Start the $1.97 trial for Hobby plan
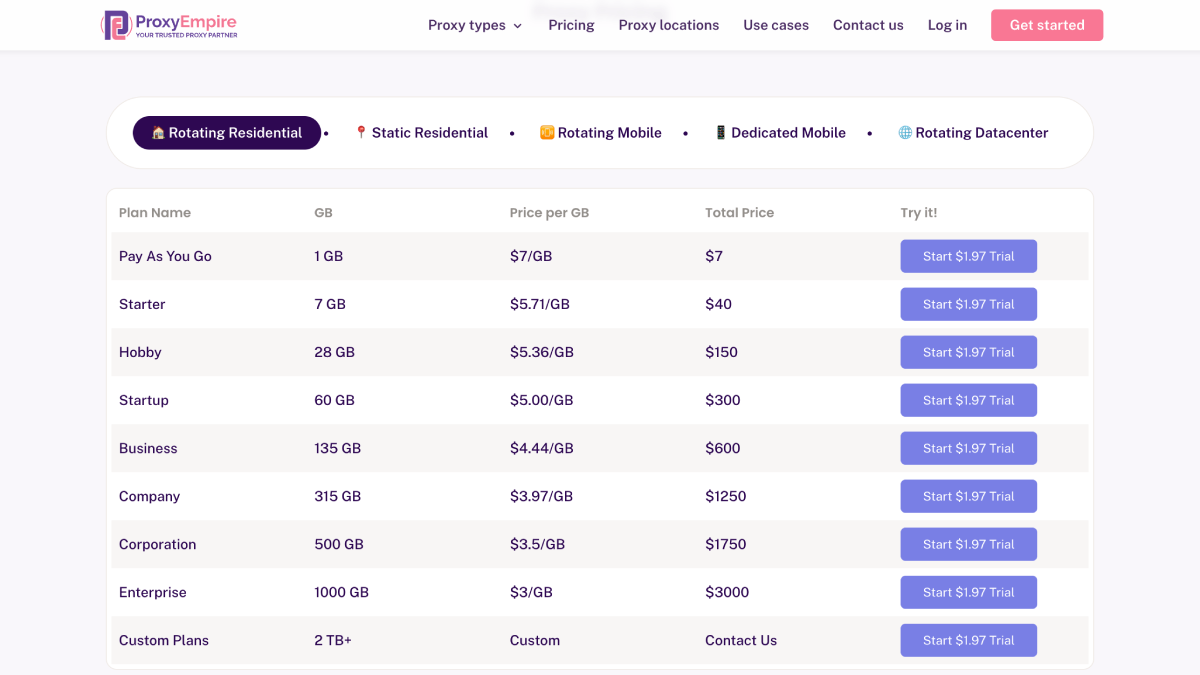 click(968, 352)
